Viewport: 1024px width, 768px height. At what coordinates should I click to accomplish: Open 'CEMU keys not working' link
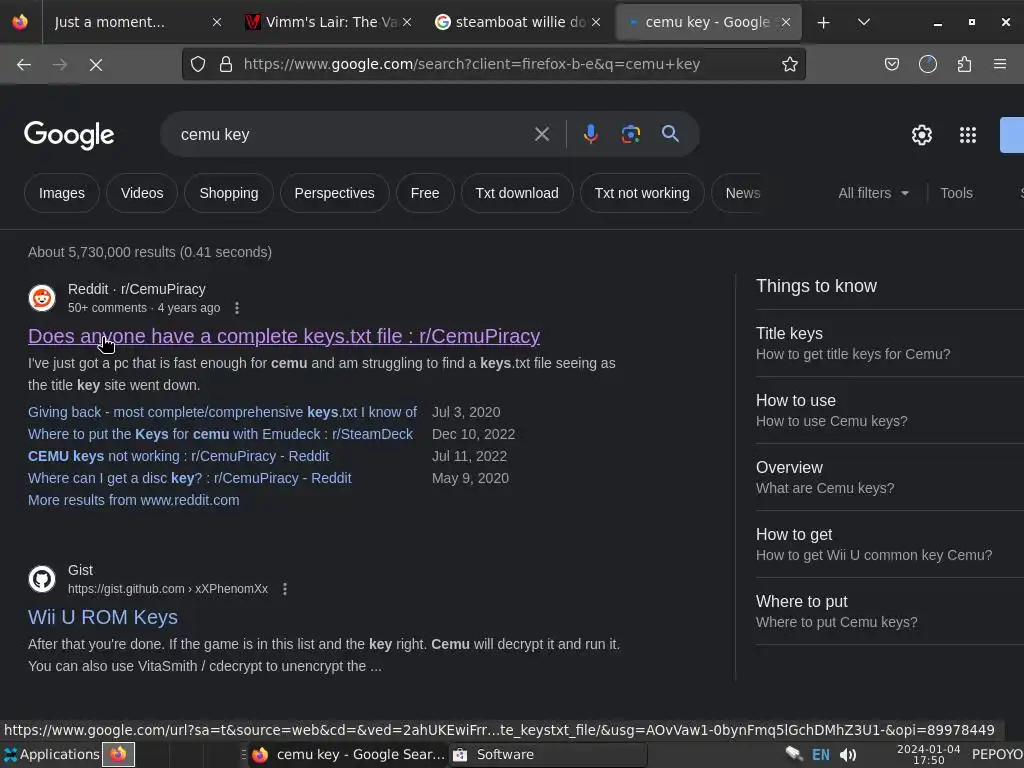178,456
